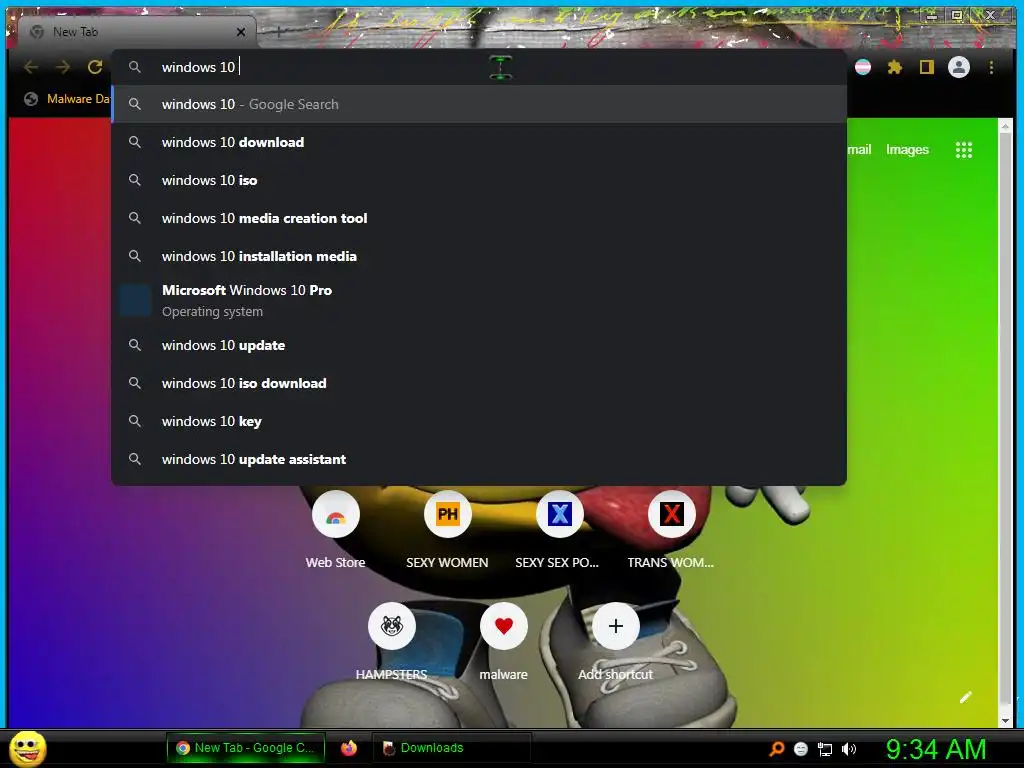Viewport: 1024px width, 768px height.
Task: Click the tray network icon
Action: (825, 749)
